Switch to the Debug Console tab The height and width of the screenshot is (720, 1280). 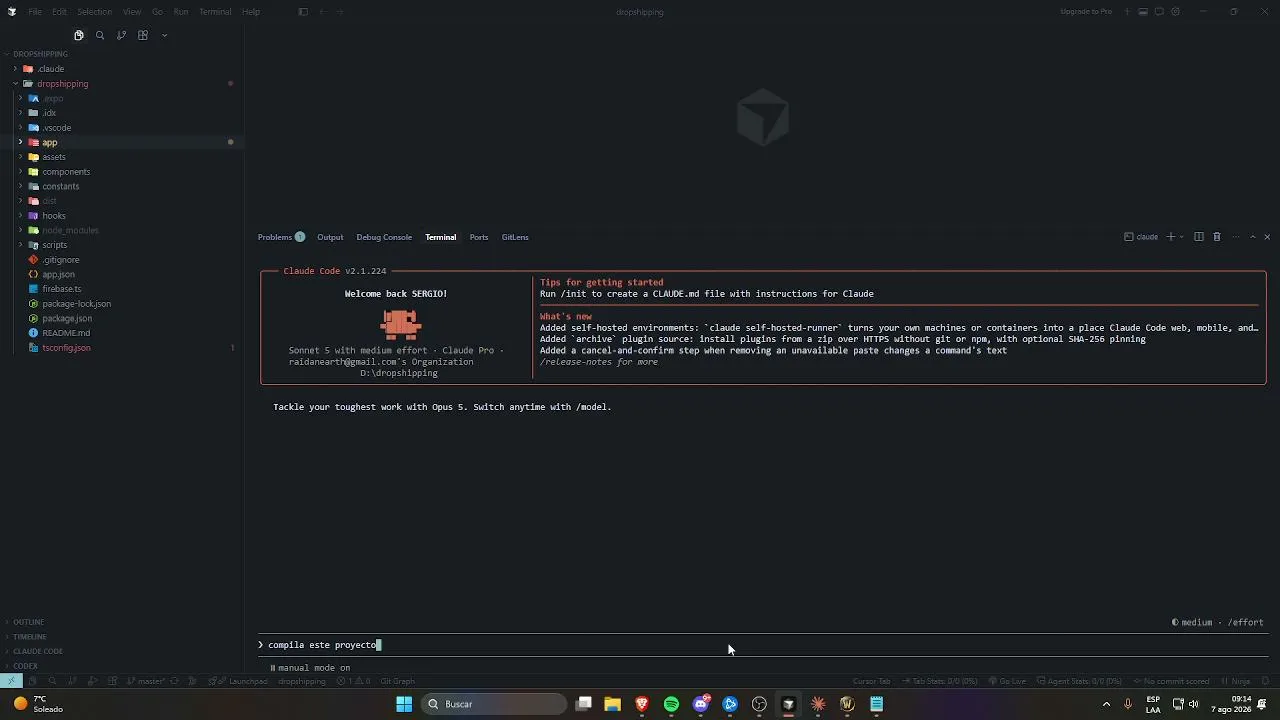384,237
